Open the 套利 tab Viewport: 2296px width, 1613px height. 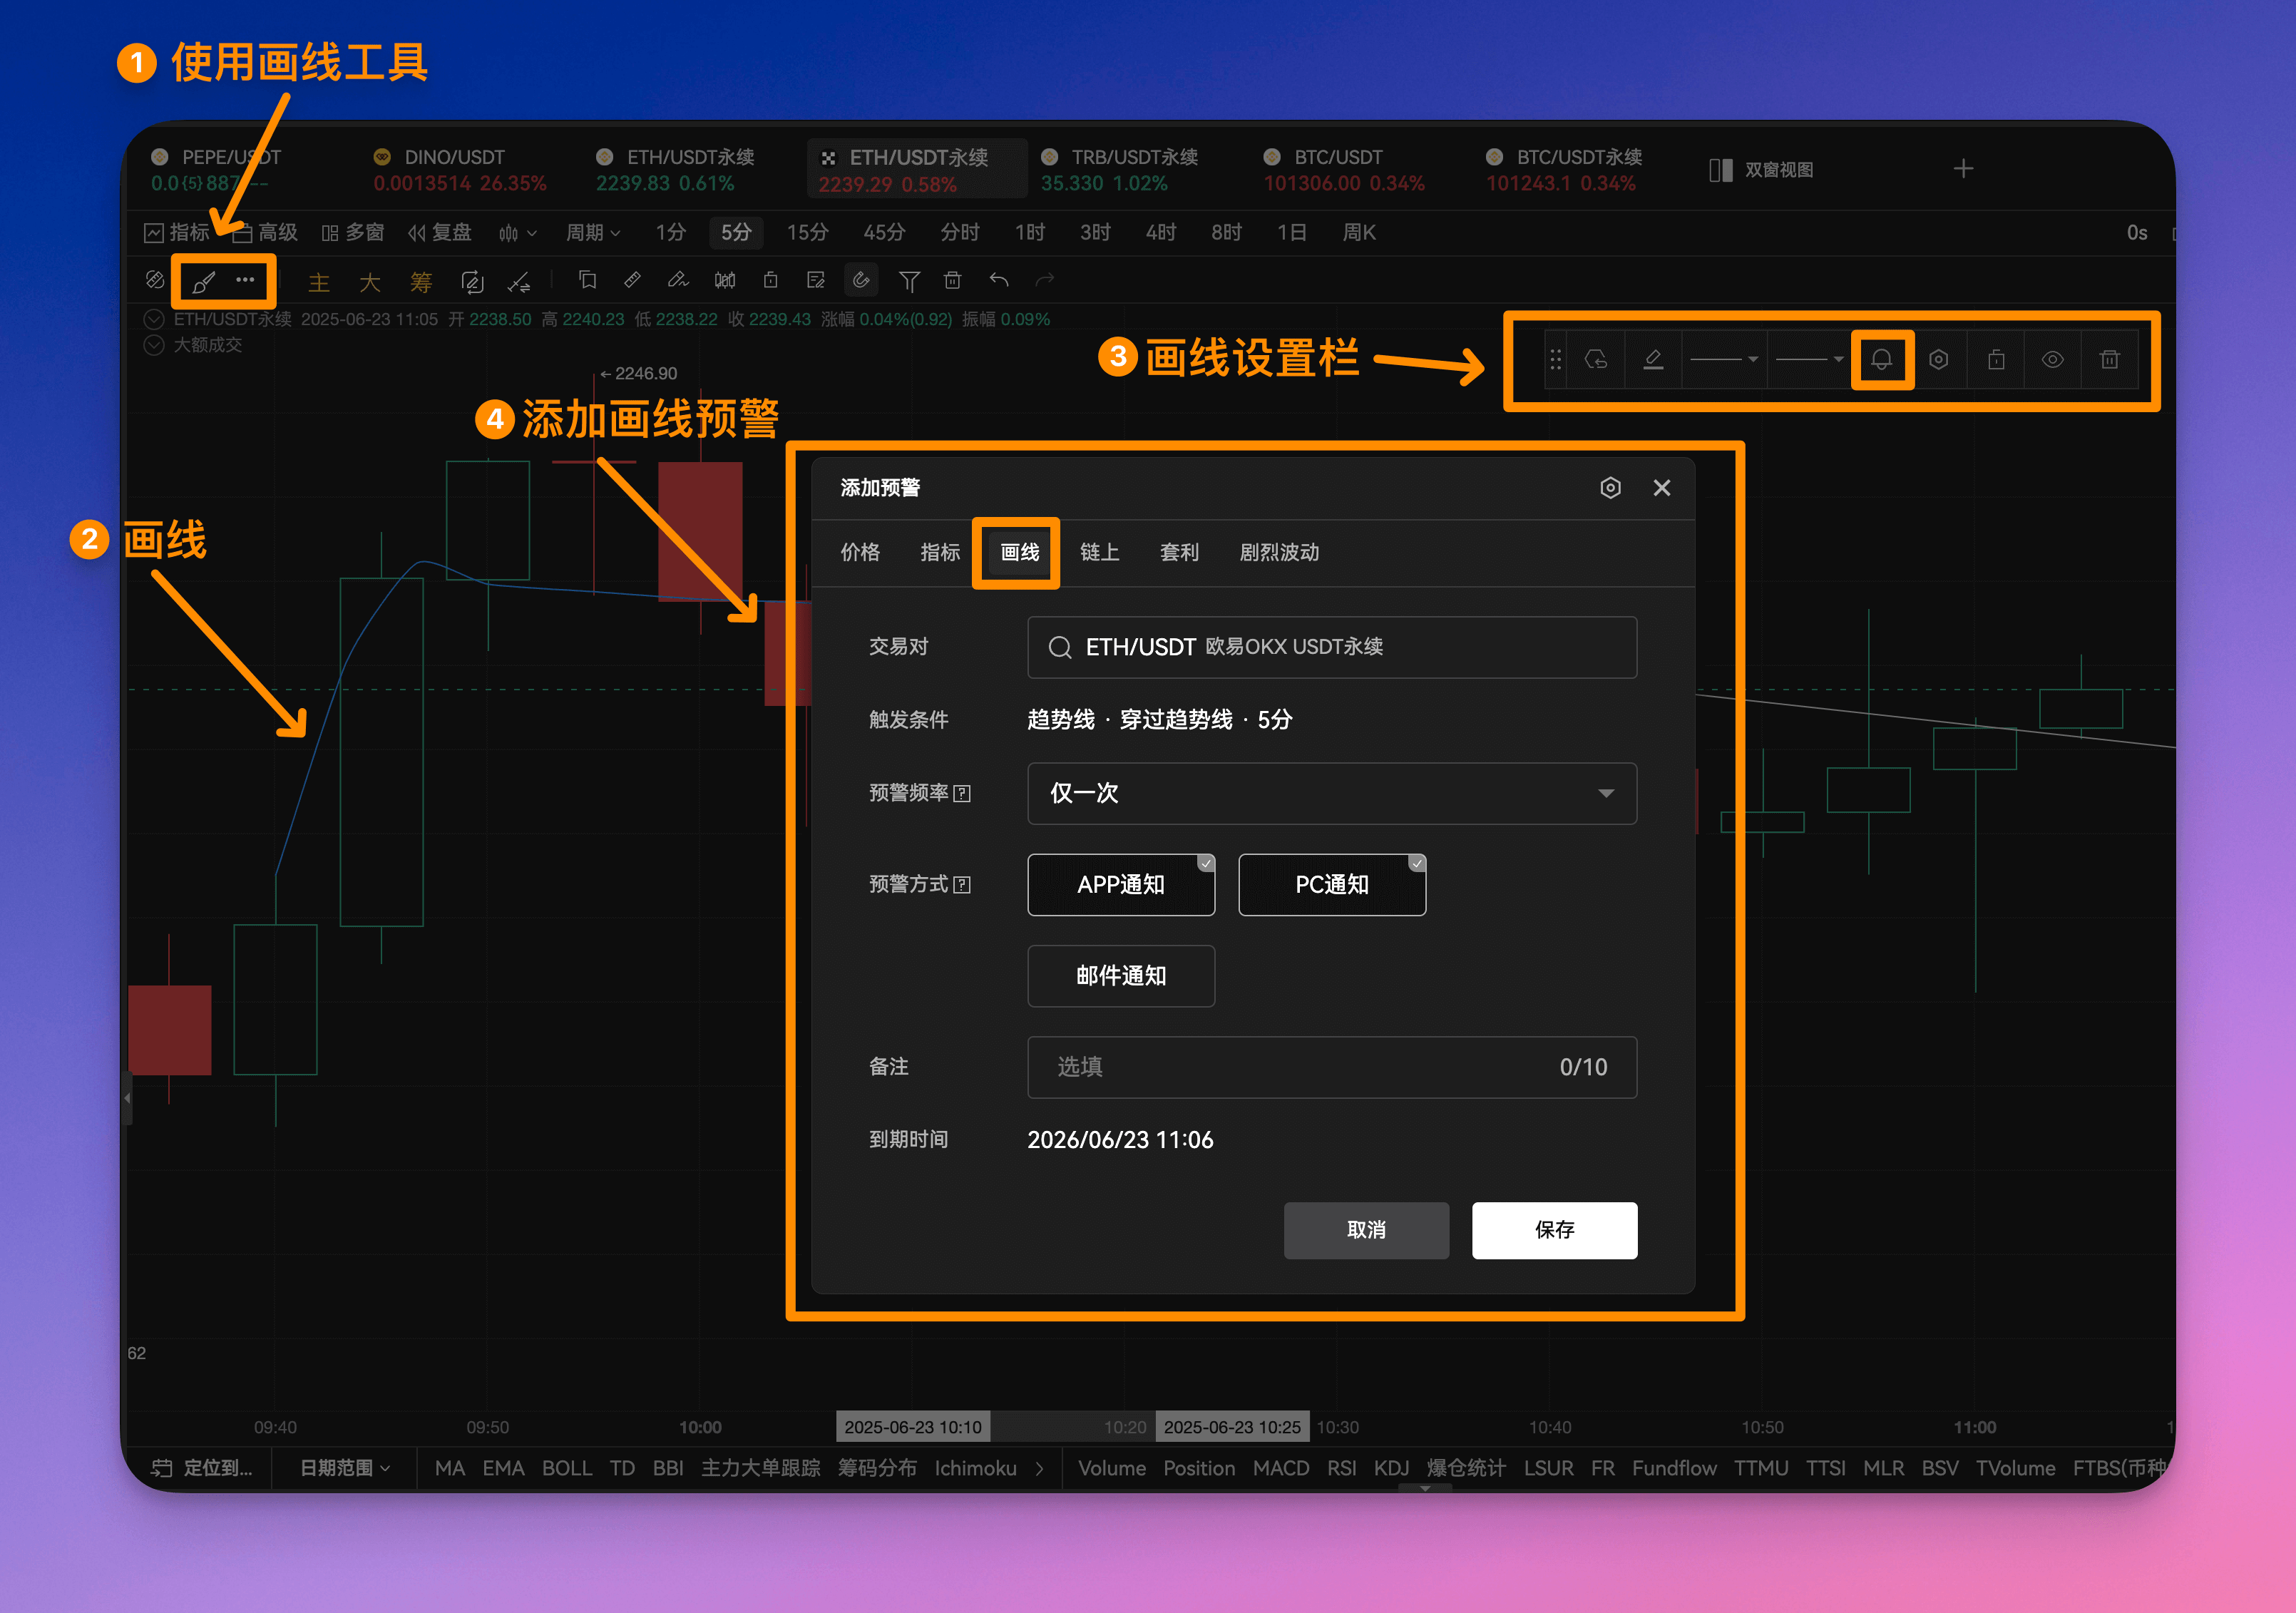pos(1179,553)
